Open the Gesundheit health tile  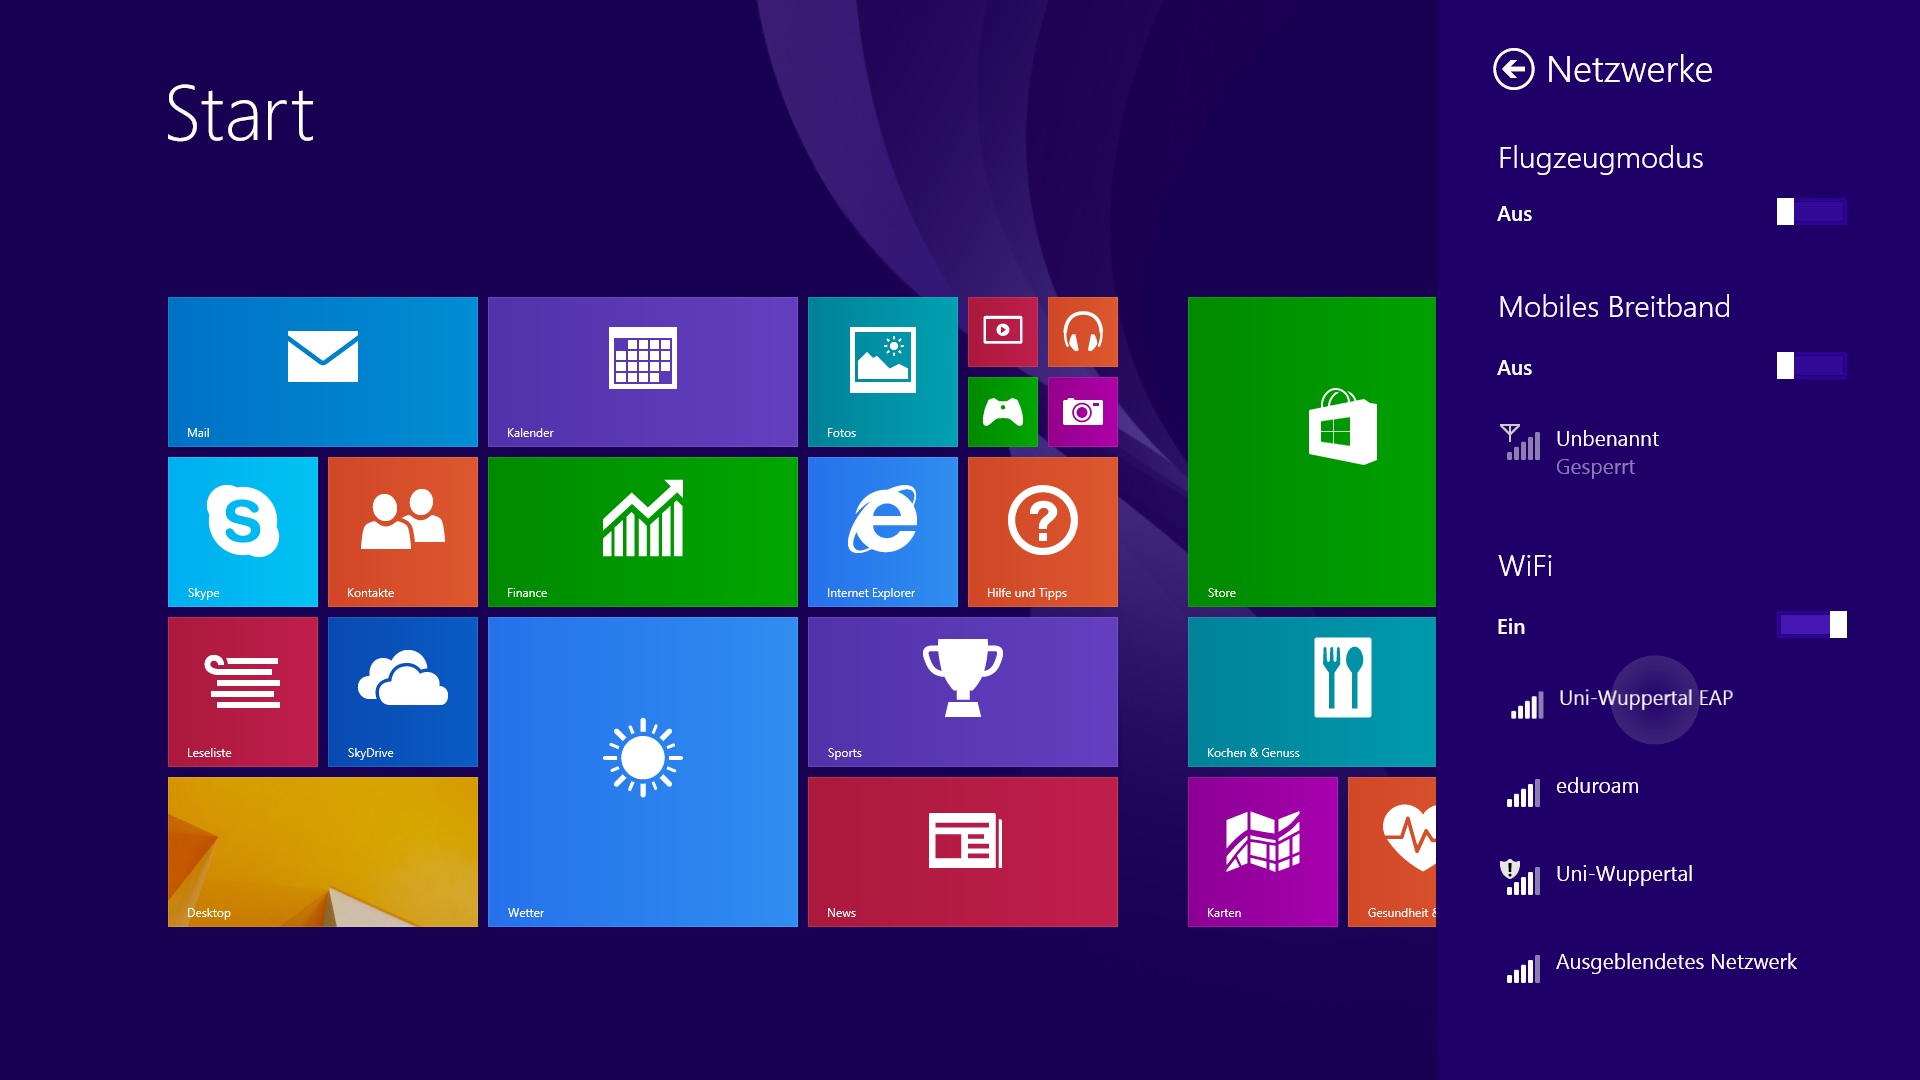coord(1392,852)
